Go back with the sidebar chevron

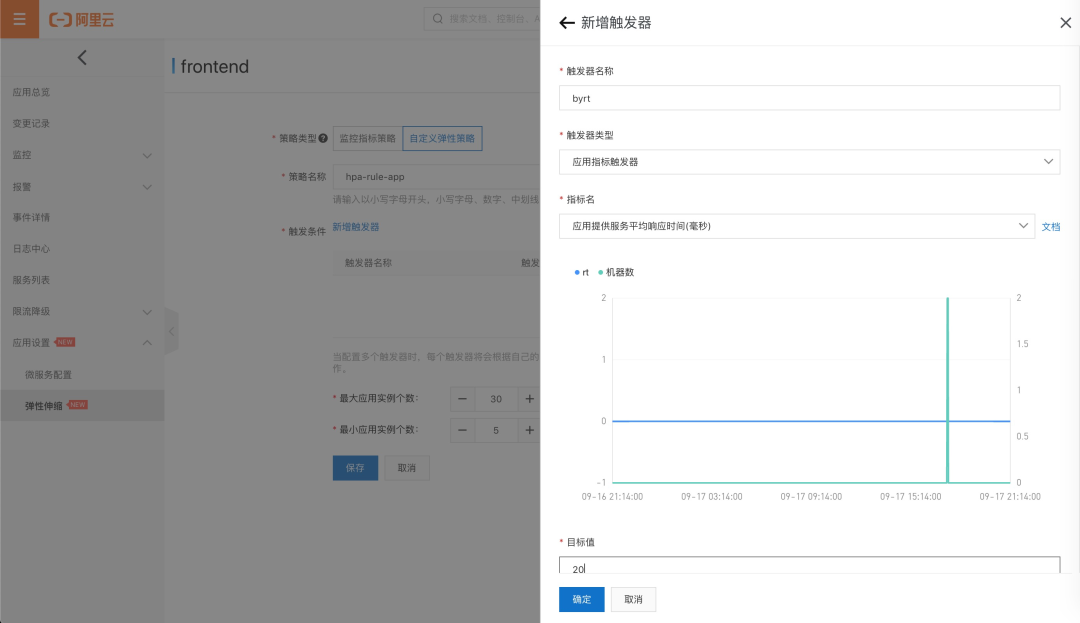click(82, 57)
